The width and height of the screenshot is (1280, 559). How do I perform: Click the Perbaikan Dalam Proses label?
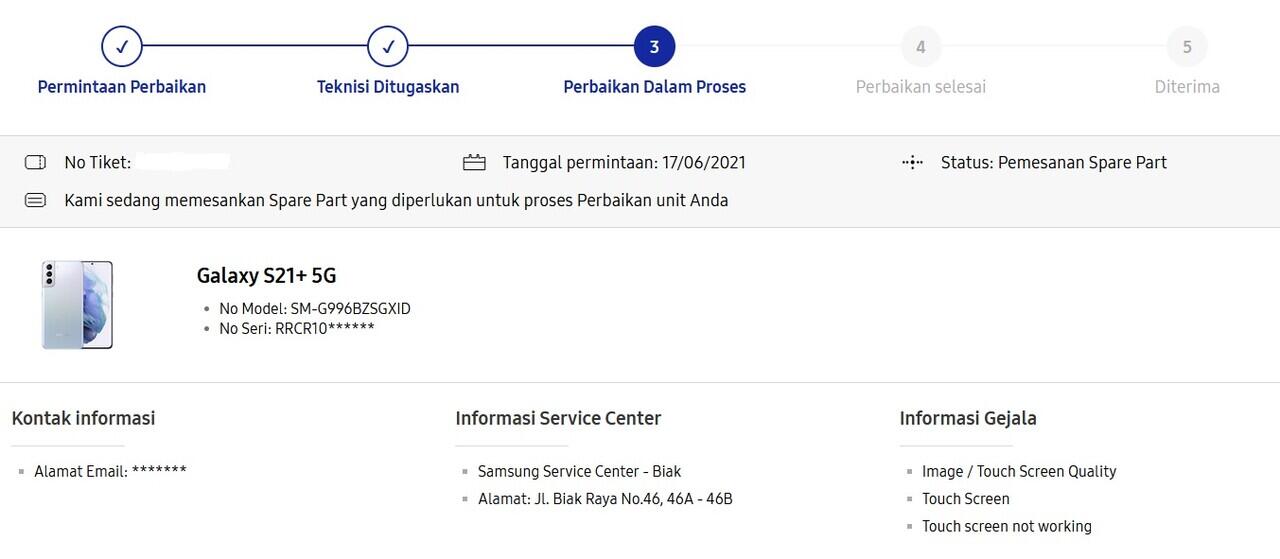point(655,87)
